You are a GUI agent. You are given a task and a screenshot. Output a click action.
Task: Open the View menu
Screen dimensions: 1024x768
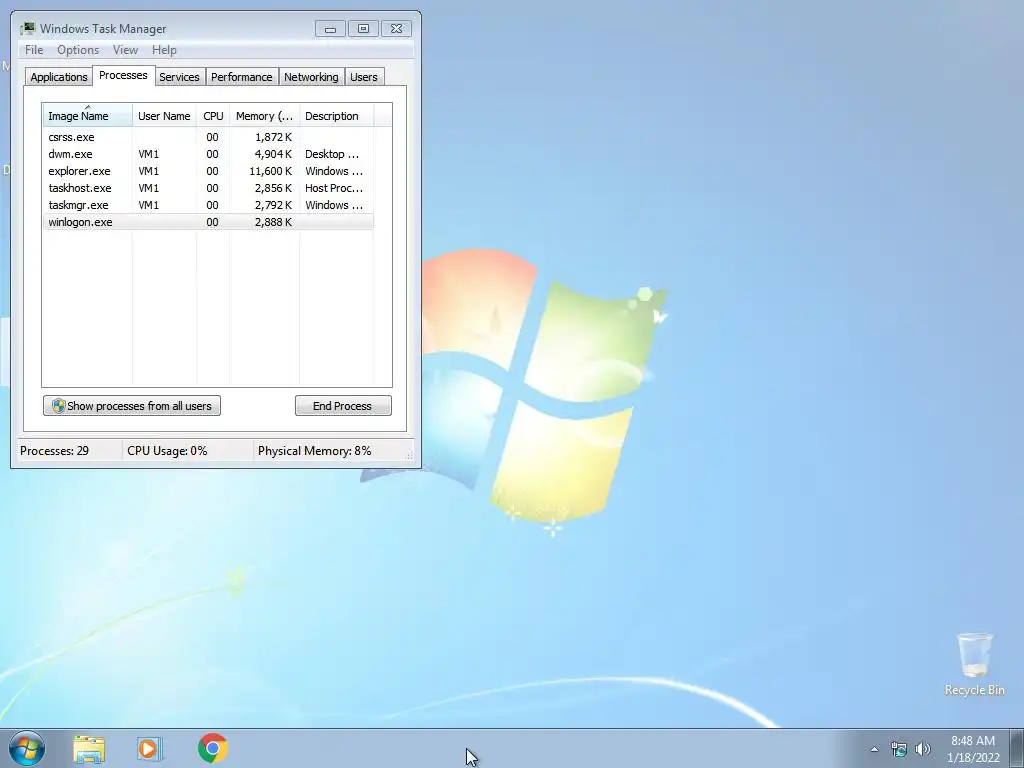click(x=125, y=50)
